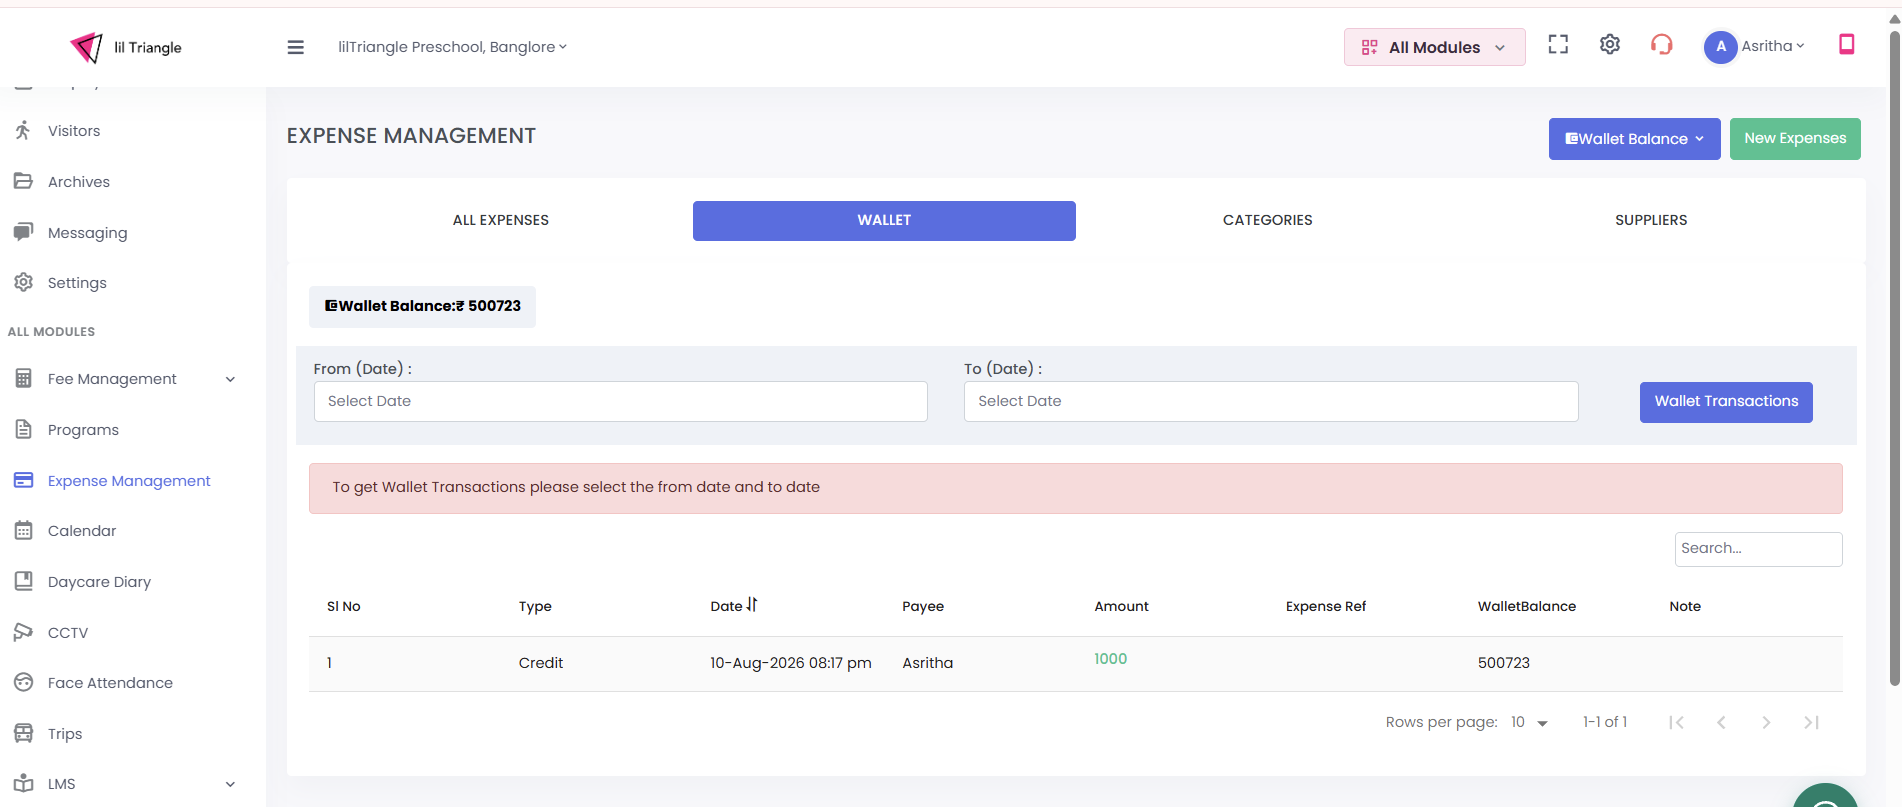Open Archives in sidebar
This screenshot has height=807, width=1902.
(79, 182)
